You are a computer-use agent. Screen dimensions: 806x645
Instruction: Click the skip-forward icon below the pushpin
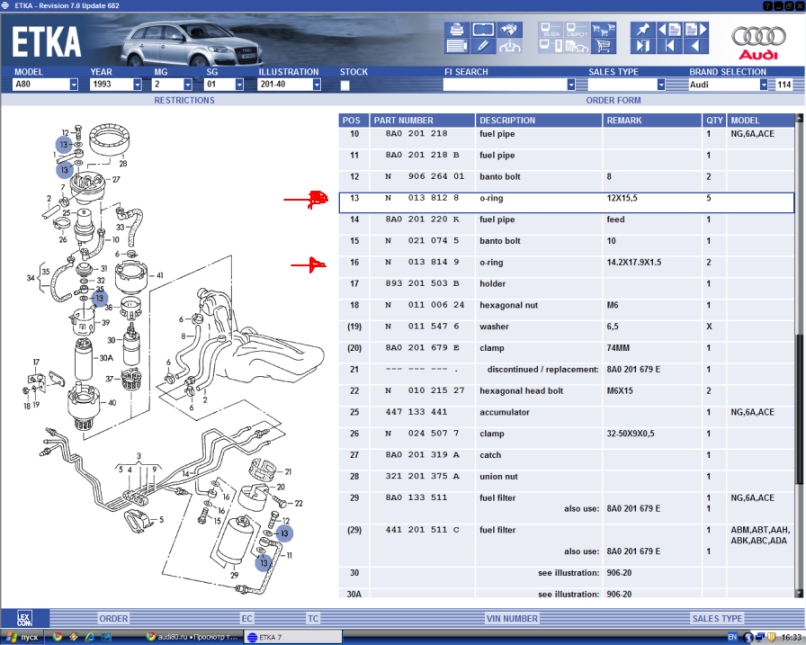(643, 46)
